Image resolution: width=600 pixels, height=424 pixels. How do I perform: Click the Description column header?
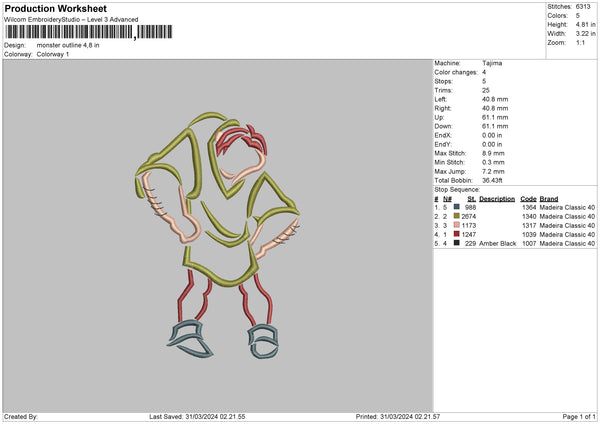[497, 198]
